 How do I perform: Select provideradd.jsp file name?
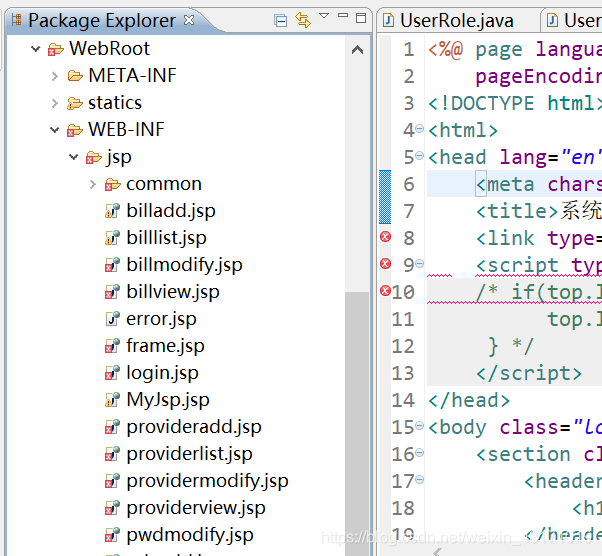194,427
